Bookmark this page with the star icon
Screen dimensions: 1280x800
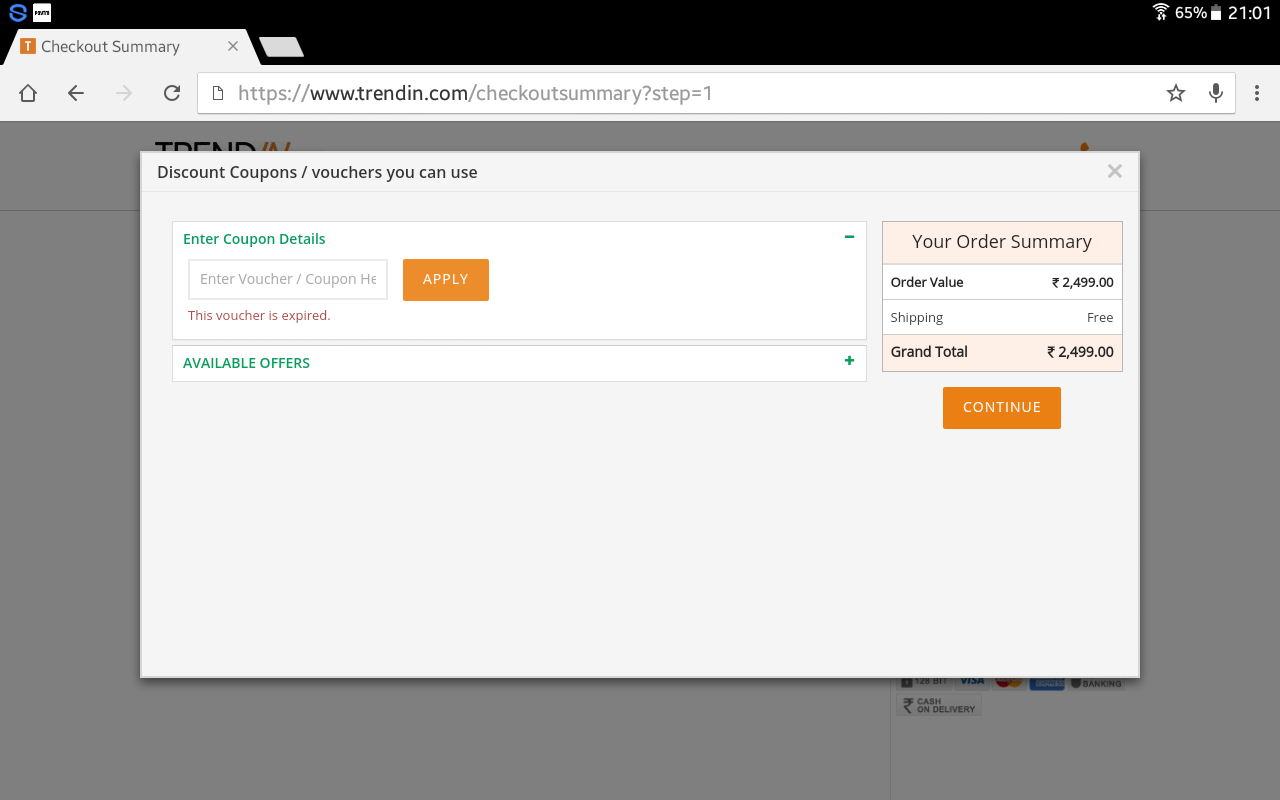click(1176, 93)
